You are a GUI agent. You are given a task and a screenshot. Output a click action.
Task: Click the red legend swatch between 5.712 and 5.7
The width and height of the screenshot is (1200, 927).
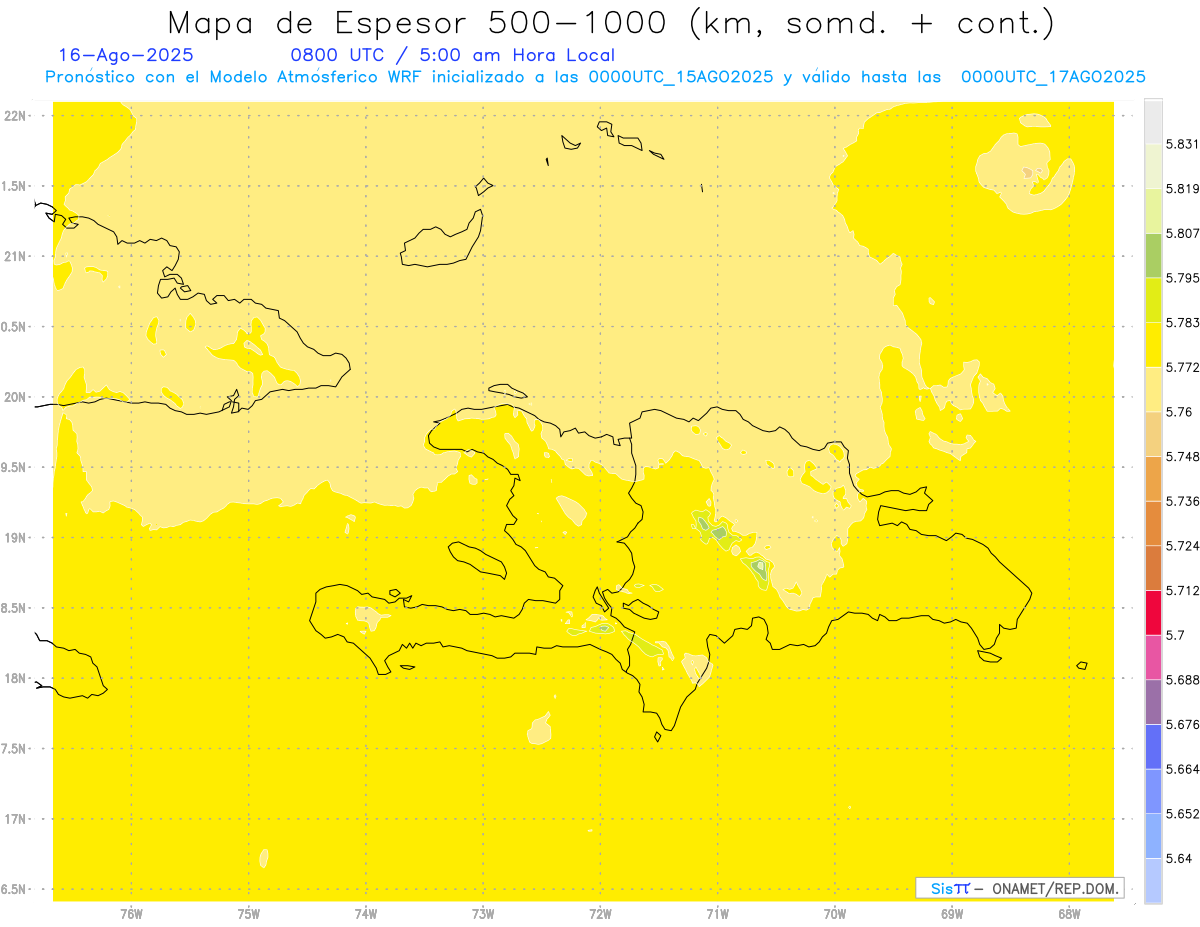(x=1153, y=612)
